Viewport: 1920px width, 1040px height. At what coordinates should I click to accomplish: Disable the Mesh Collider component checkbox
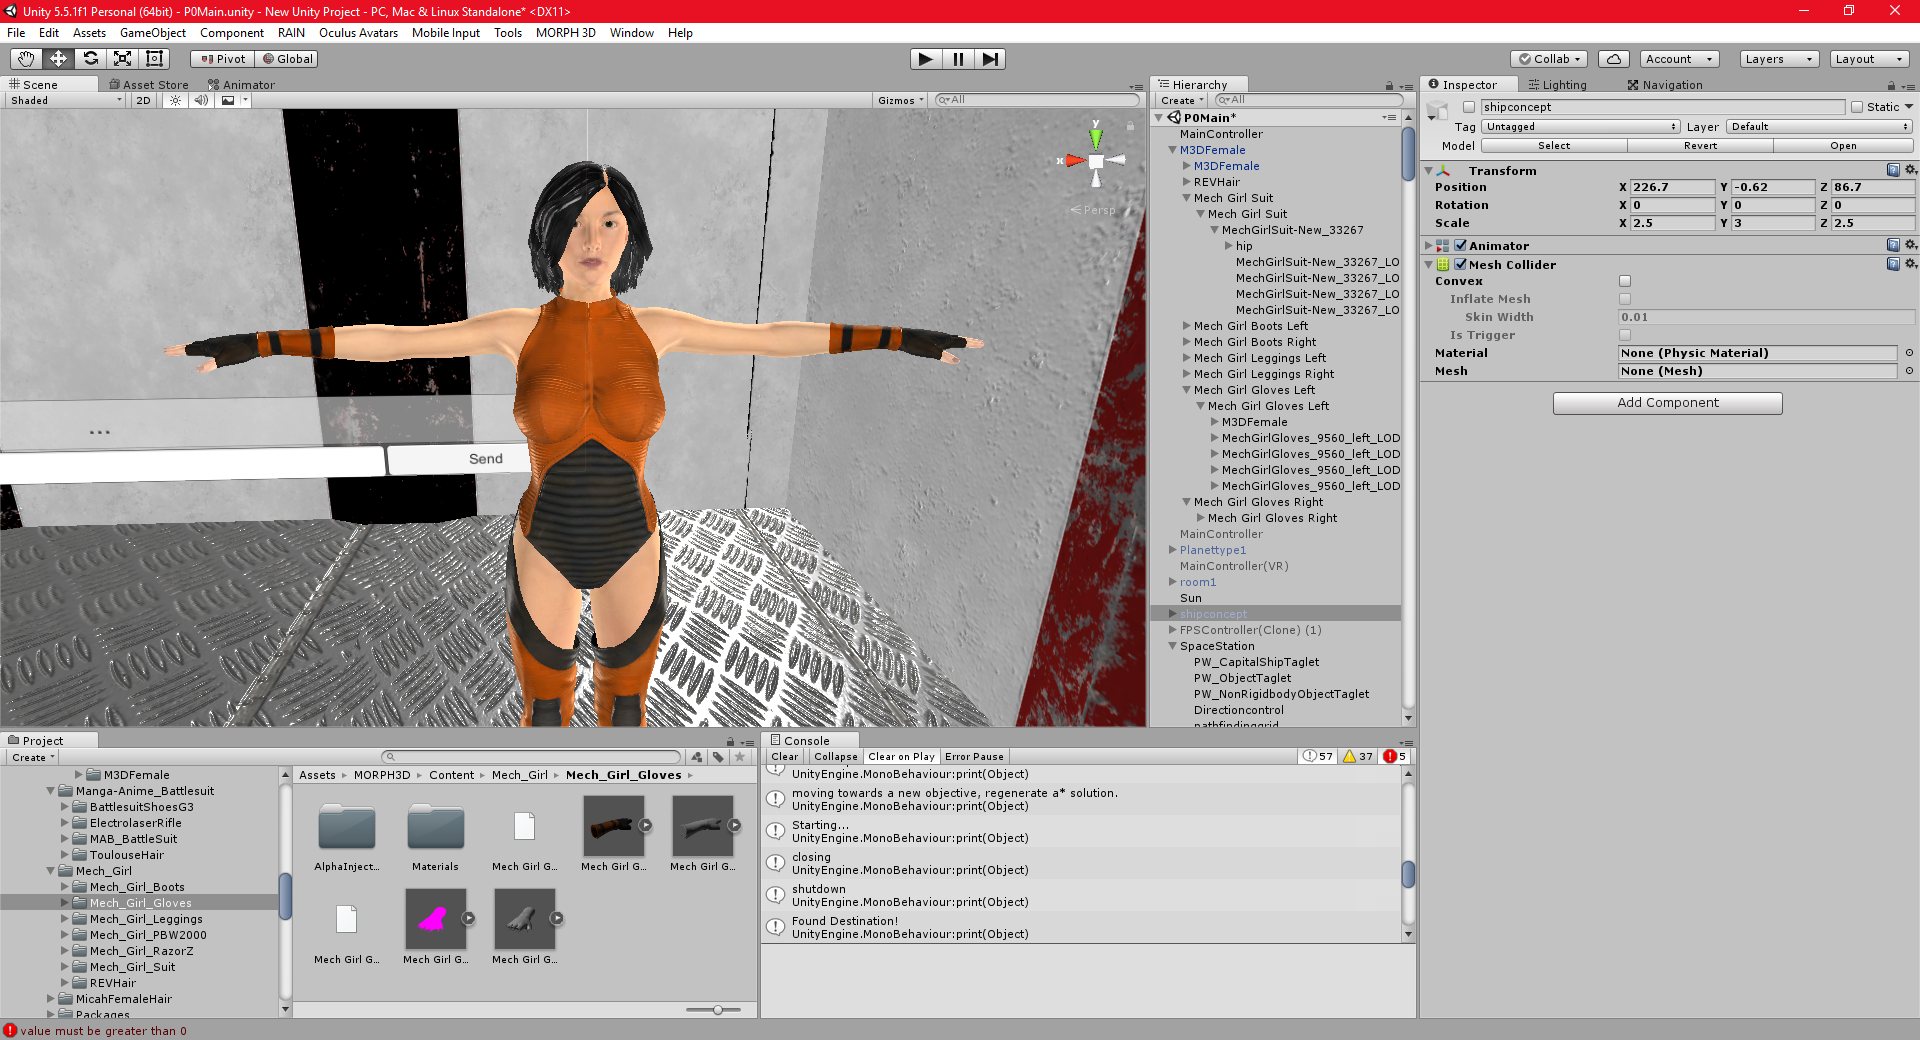(x=1461, y=265)
